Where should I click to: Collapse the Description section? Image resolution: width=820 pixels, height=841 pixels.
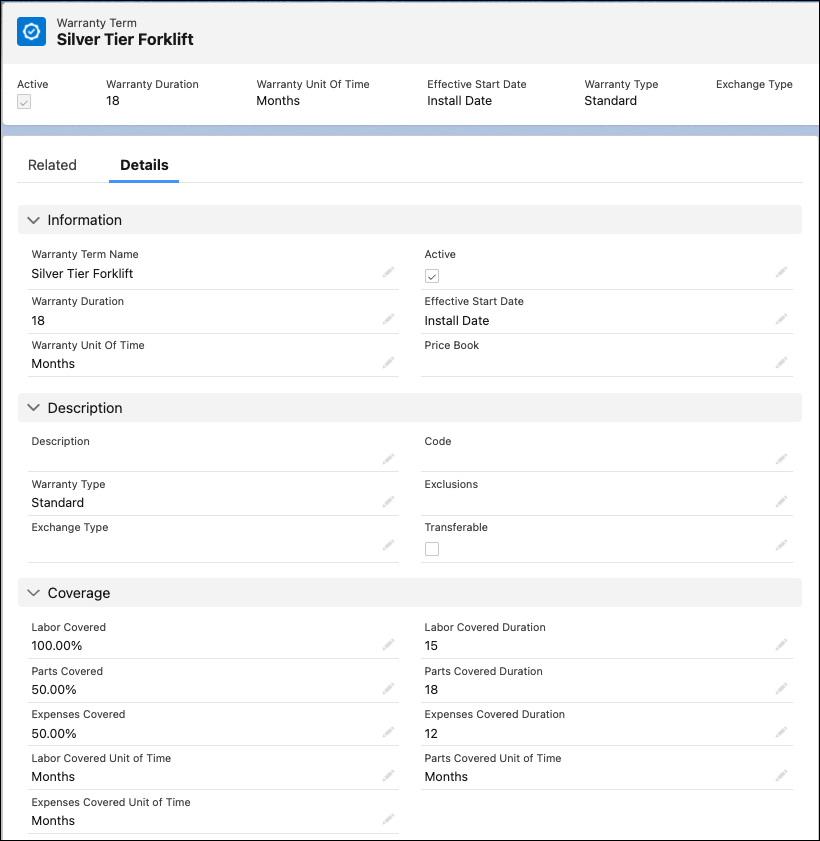[x=33, y=408]
